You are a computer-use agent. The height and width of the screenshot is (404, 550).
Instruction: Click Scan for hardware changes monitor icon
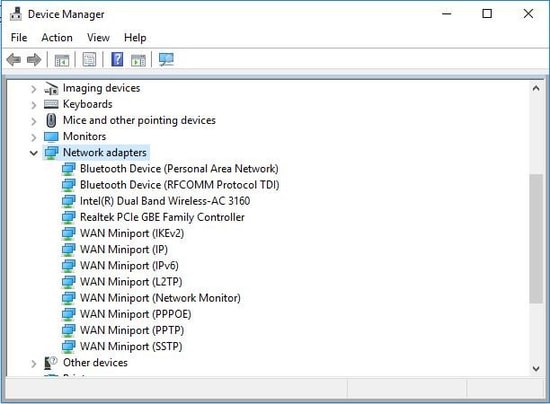[x=166, y=60]
